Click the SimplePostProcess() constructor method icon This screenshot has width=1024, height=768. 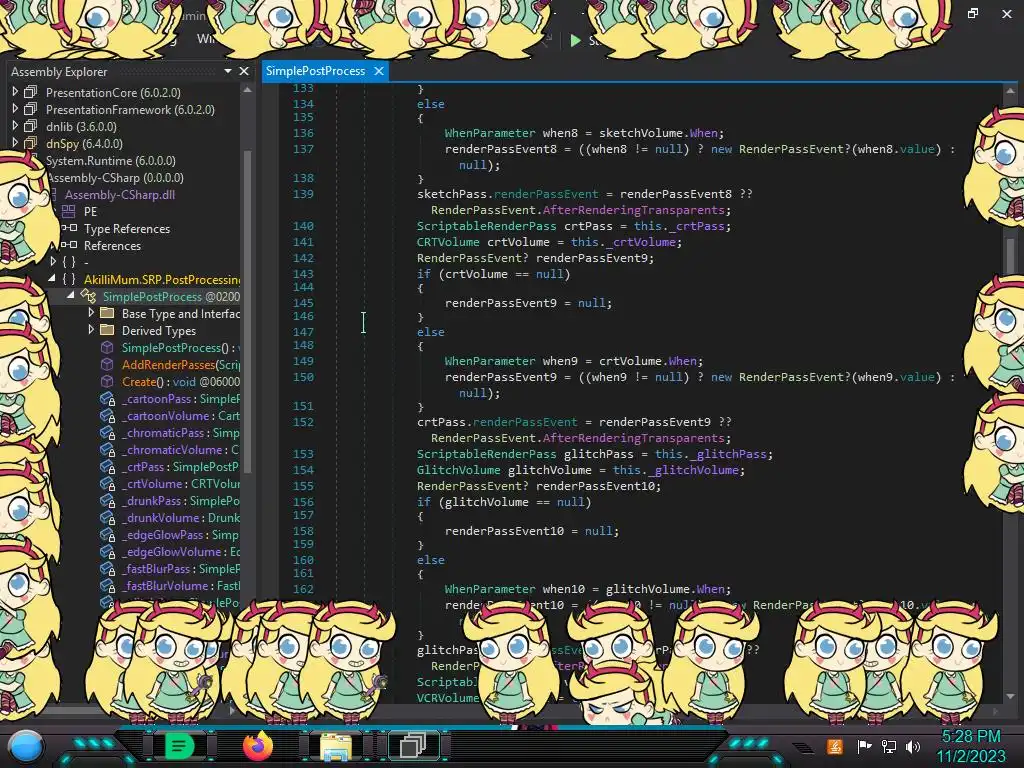pos(107,347)
